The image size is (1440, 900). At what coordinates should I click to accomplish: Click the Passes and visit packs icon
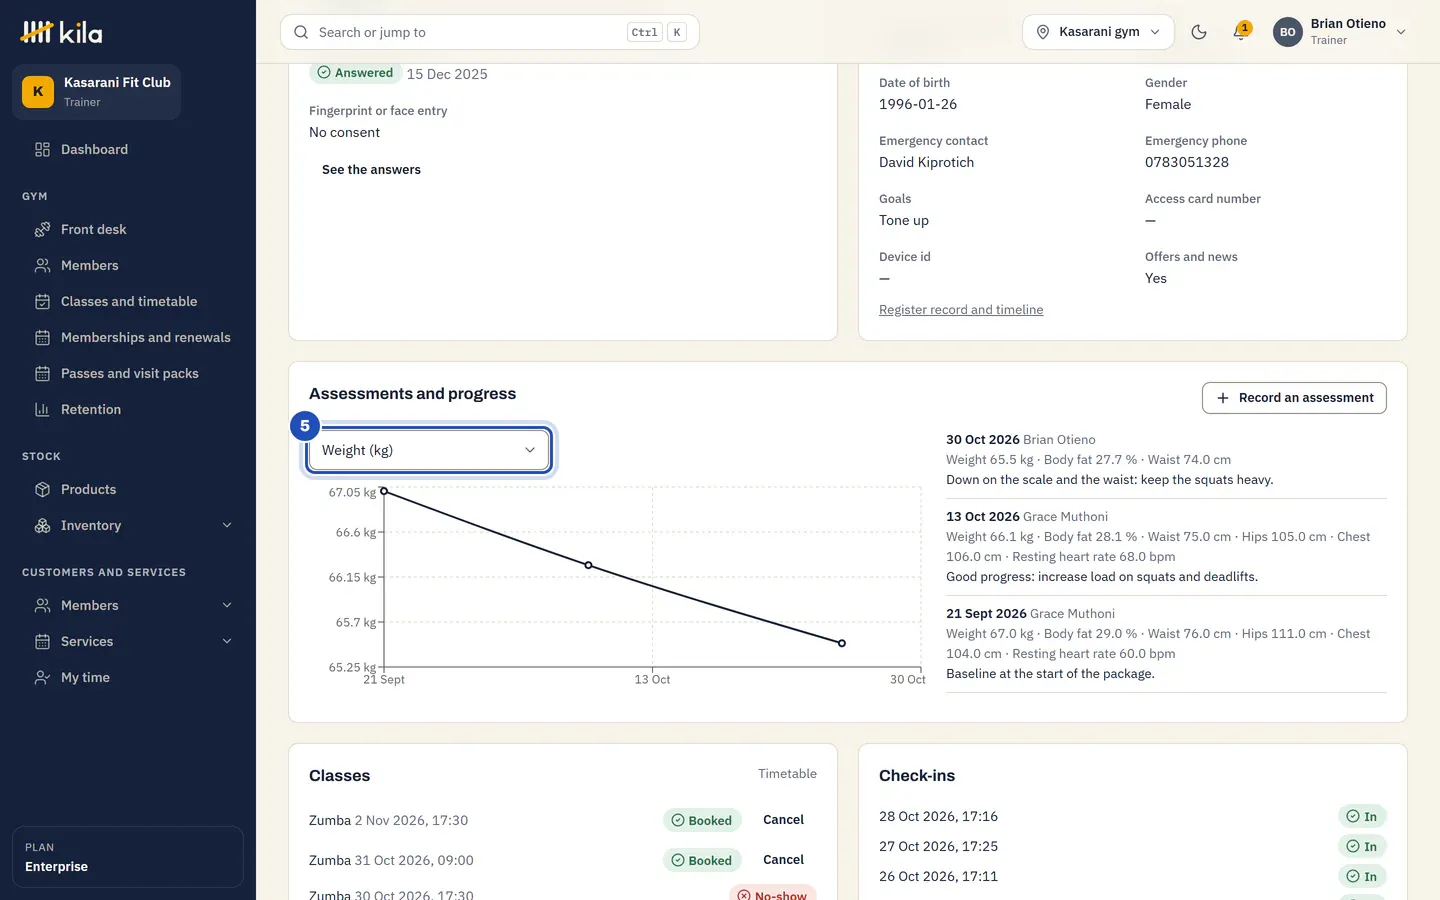point(42,374)
